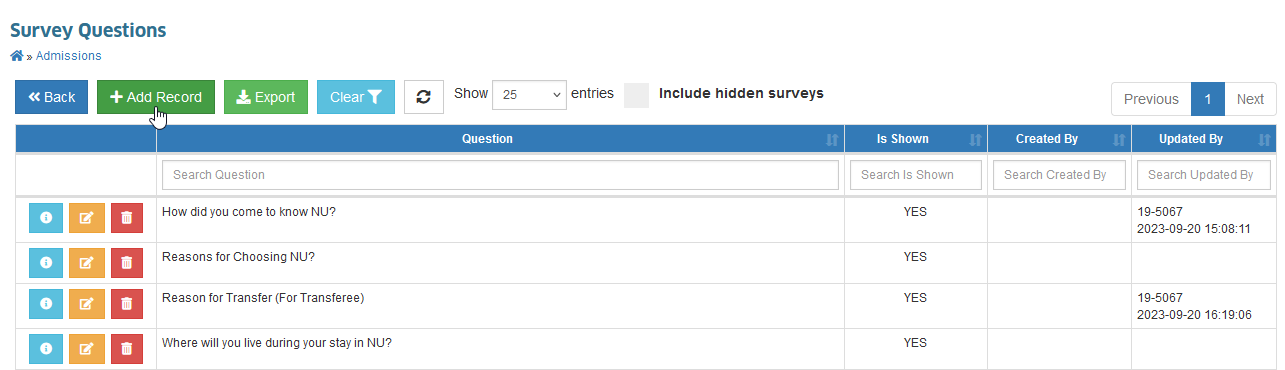The height and width of the screenshot is (370, 1285).
Task: Delete 'Reason for Transfer (For Transferee)'
Action: pyautogui.click(x=126, y=304)
